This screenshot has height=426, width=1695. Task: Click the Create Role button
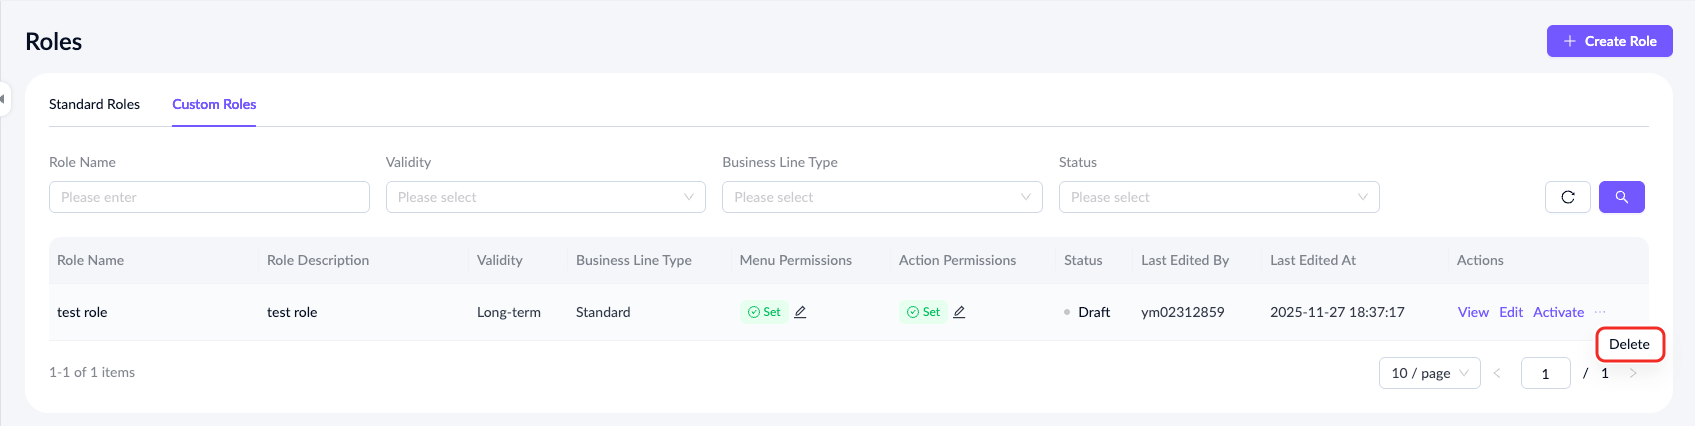point(1609,41)
